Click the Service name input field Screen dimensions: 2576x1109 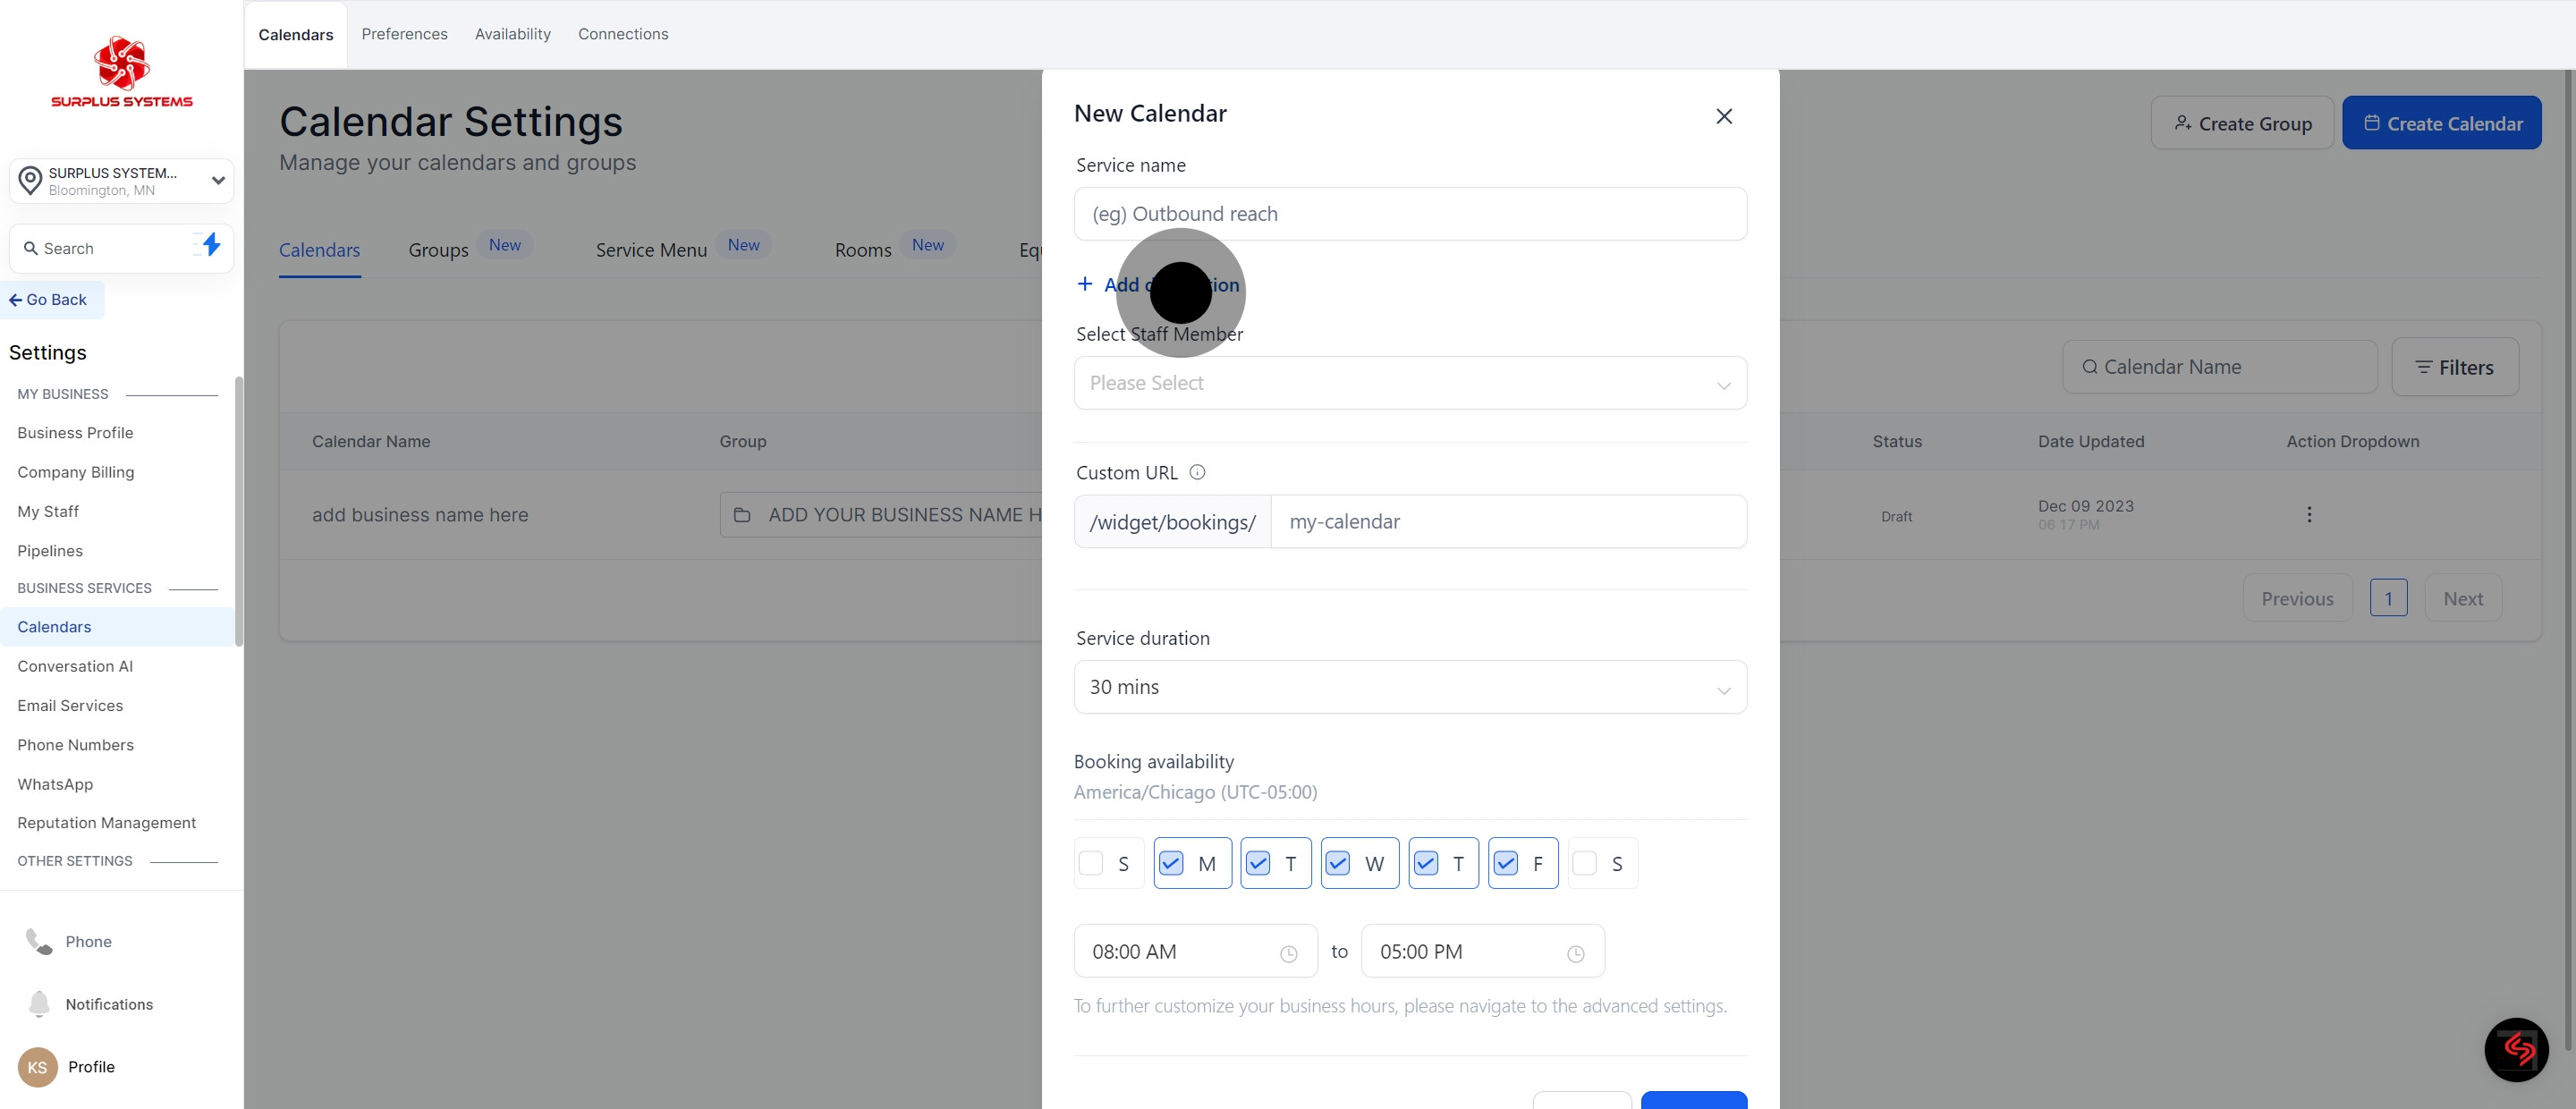[1409, 214]
